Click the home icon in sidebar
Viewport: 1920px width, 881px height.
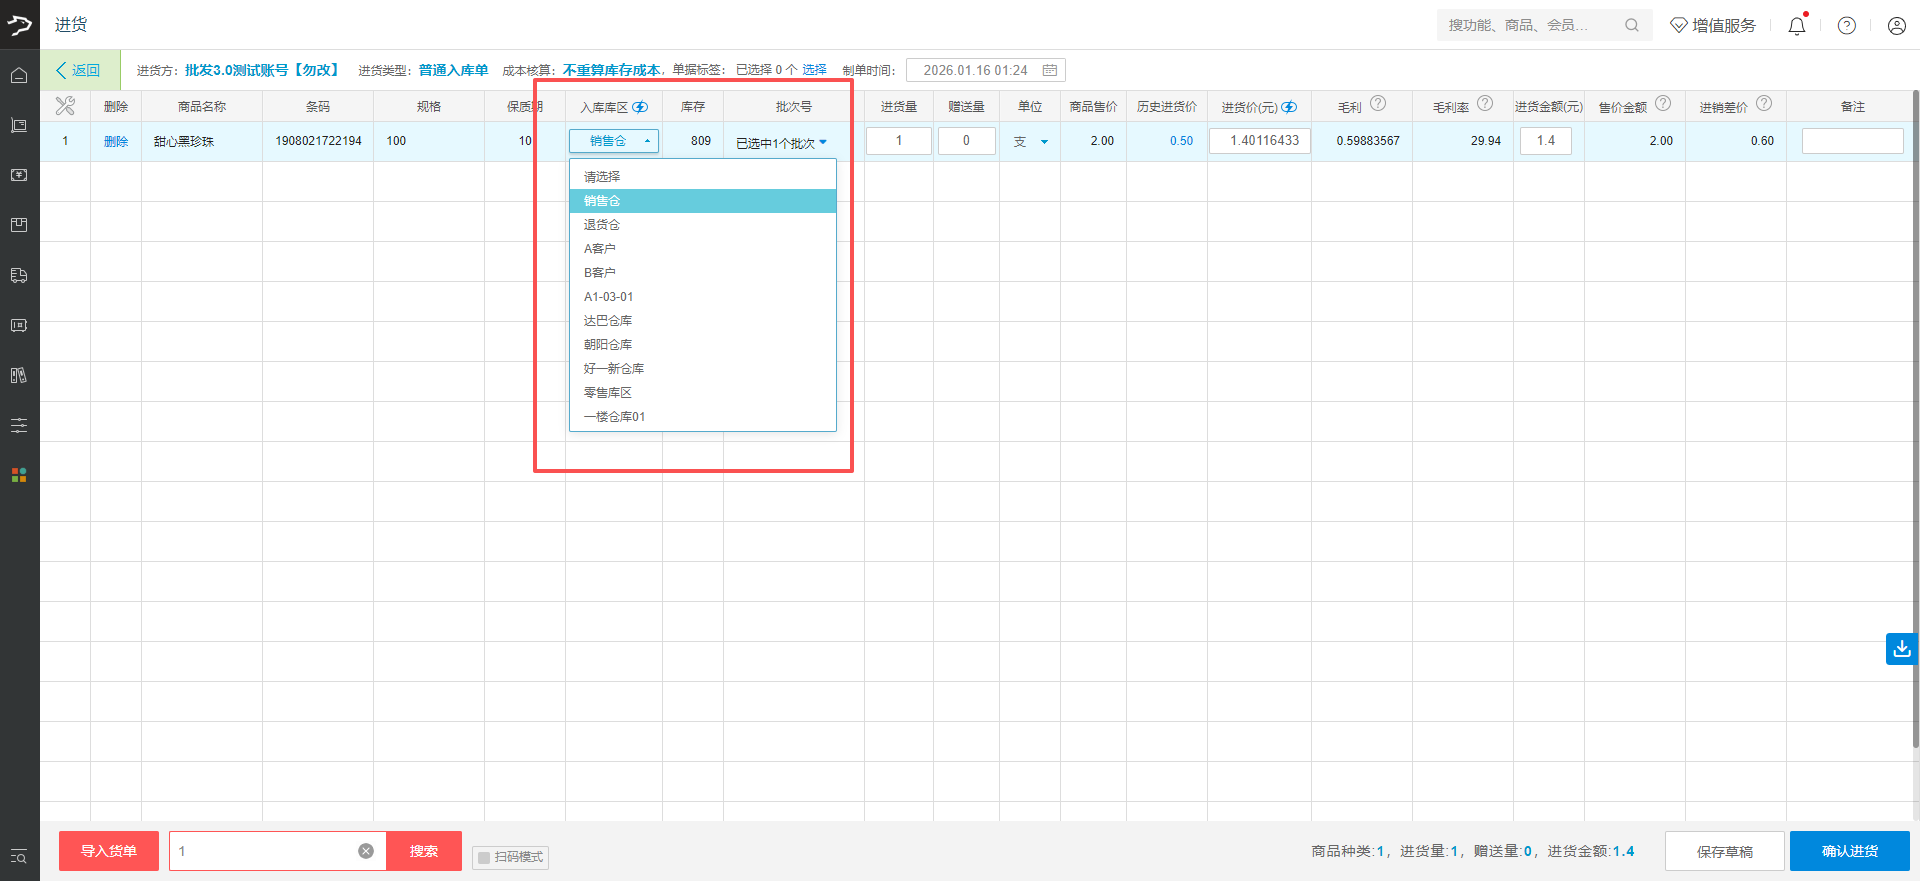19,76
